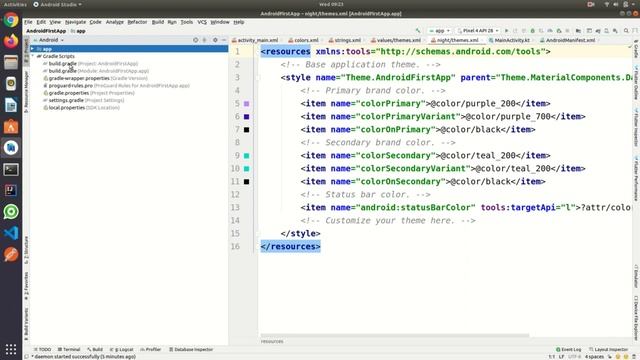Click the purple_700 gutter swatch on line 6
The image size is (640, 360).
click(247, 117)
